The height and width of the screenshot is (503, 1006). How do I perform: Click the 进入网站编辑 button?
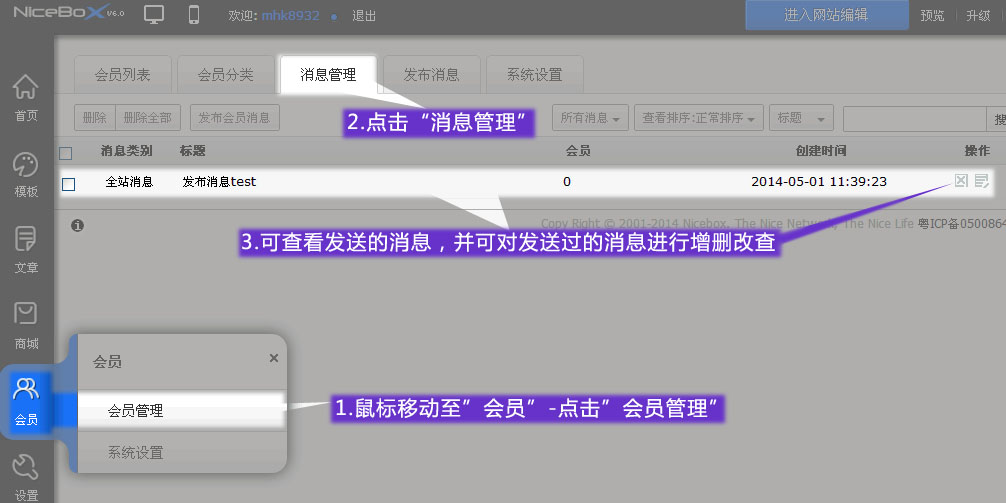click(826, 15)
